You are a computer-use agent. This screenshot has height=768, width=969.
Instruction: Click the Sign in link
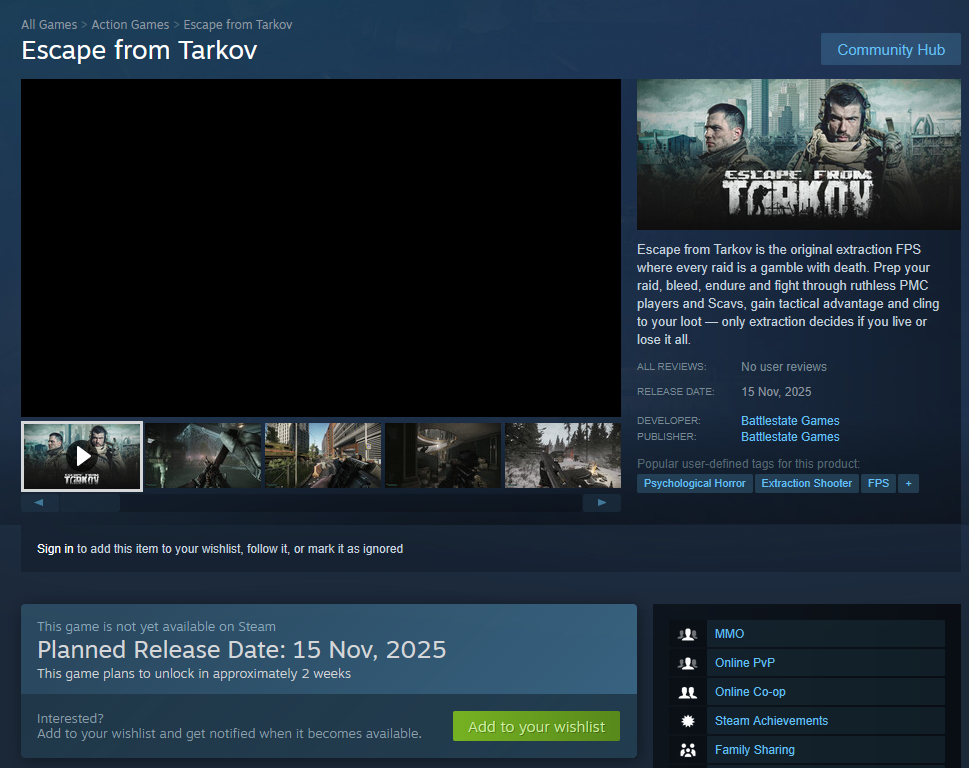[x=55, y=549]
